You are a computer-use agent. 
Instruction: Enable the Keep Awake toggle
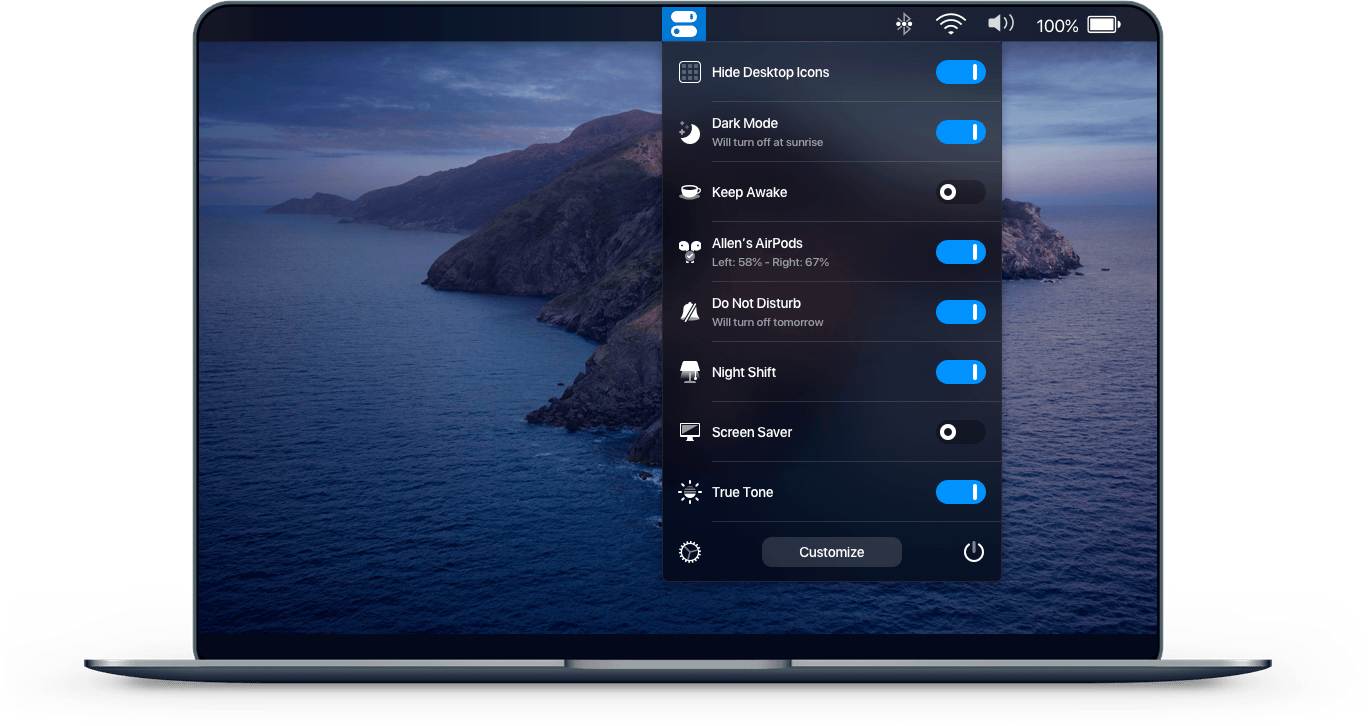point(960,192)
